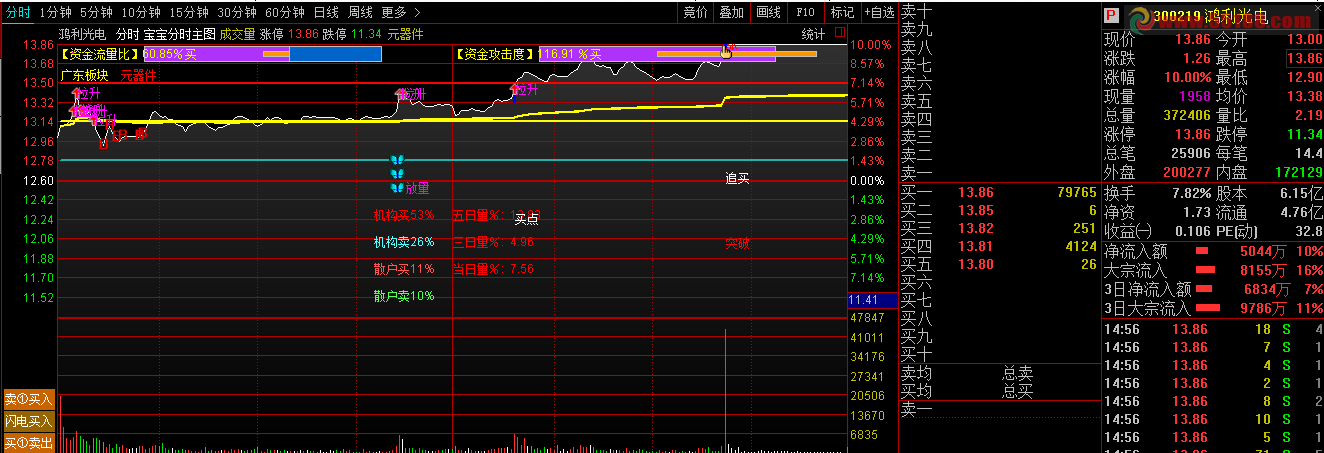
Task: Switch to the 分时 chart tab
Action: 16,12
